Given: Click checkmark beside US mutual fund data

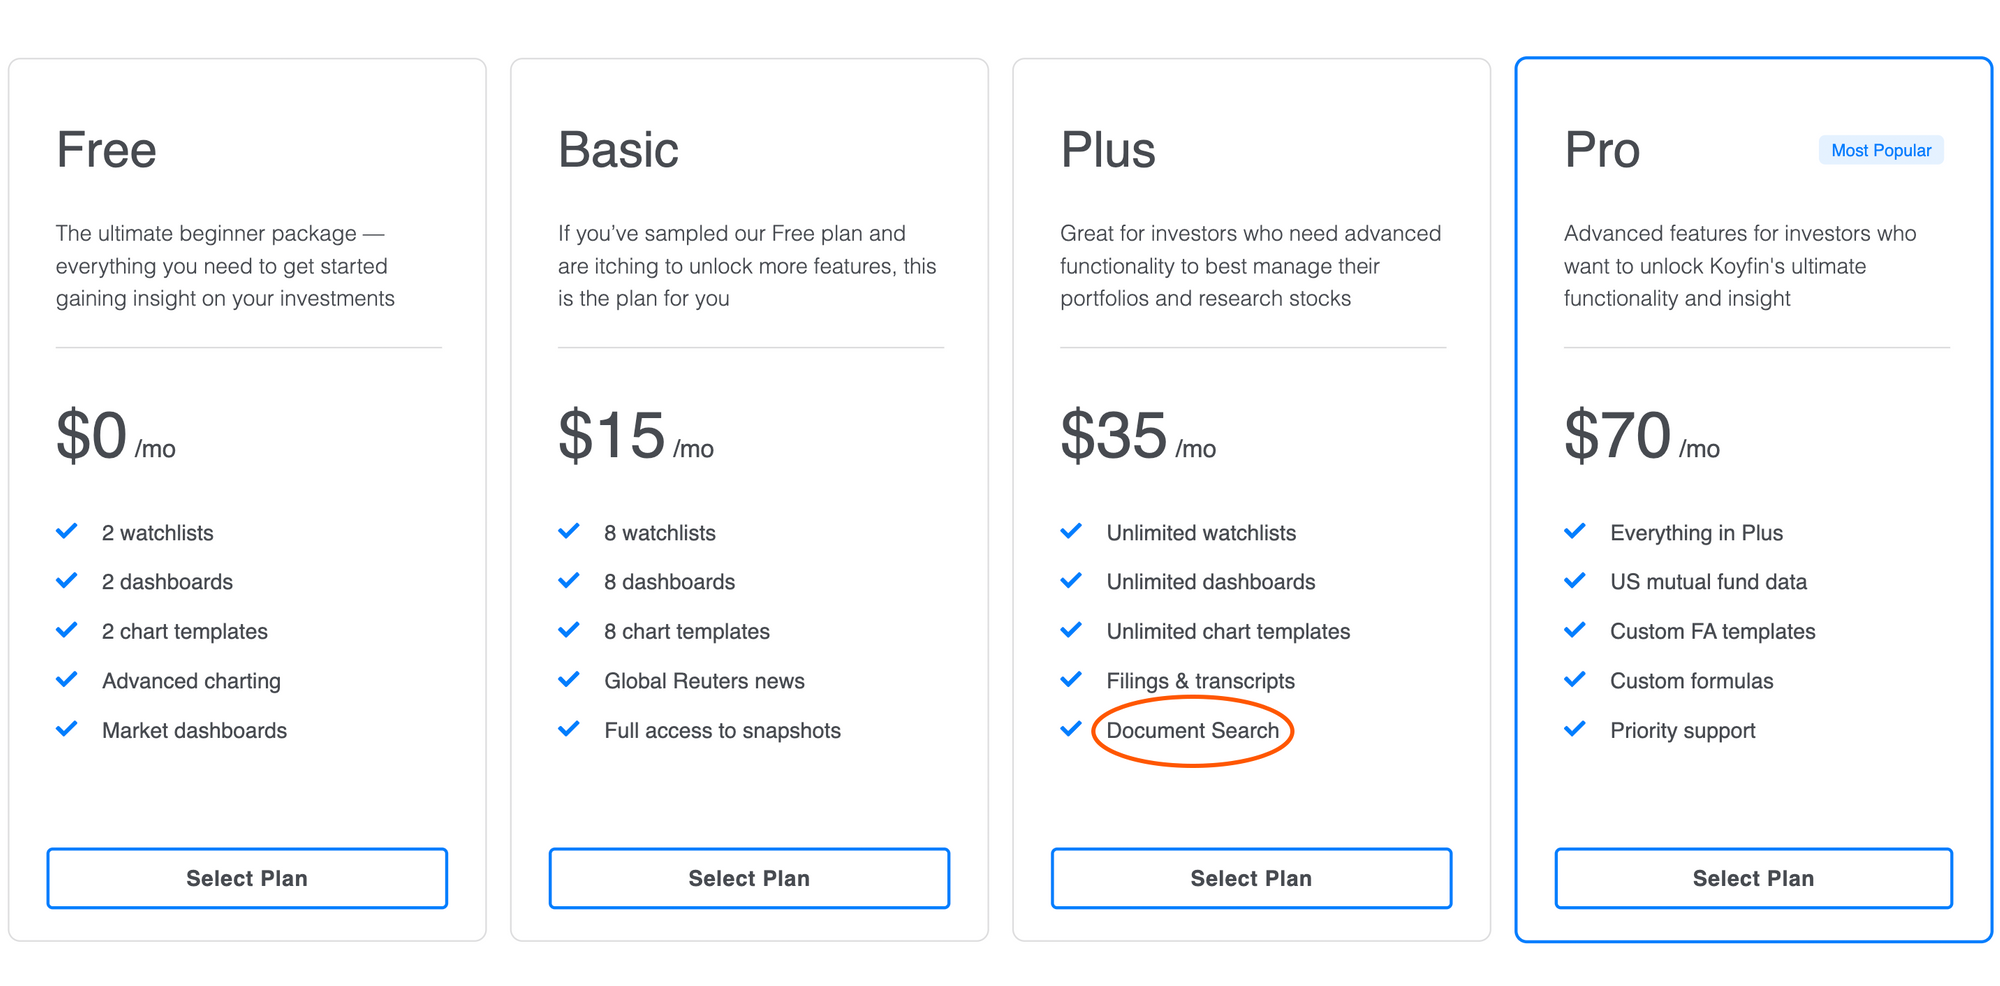Looking at the screenshot, I should pyautogui.click(x=1575, y=581).
